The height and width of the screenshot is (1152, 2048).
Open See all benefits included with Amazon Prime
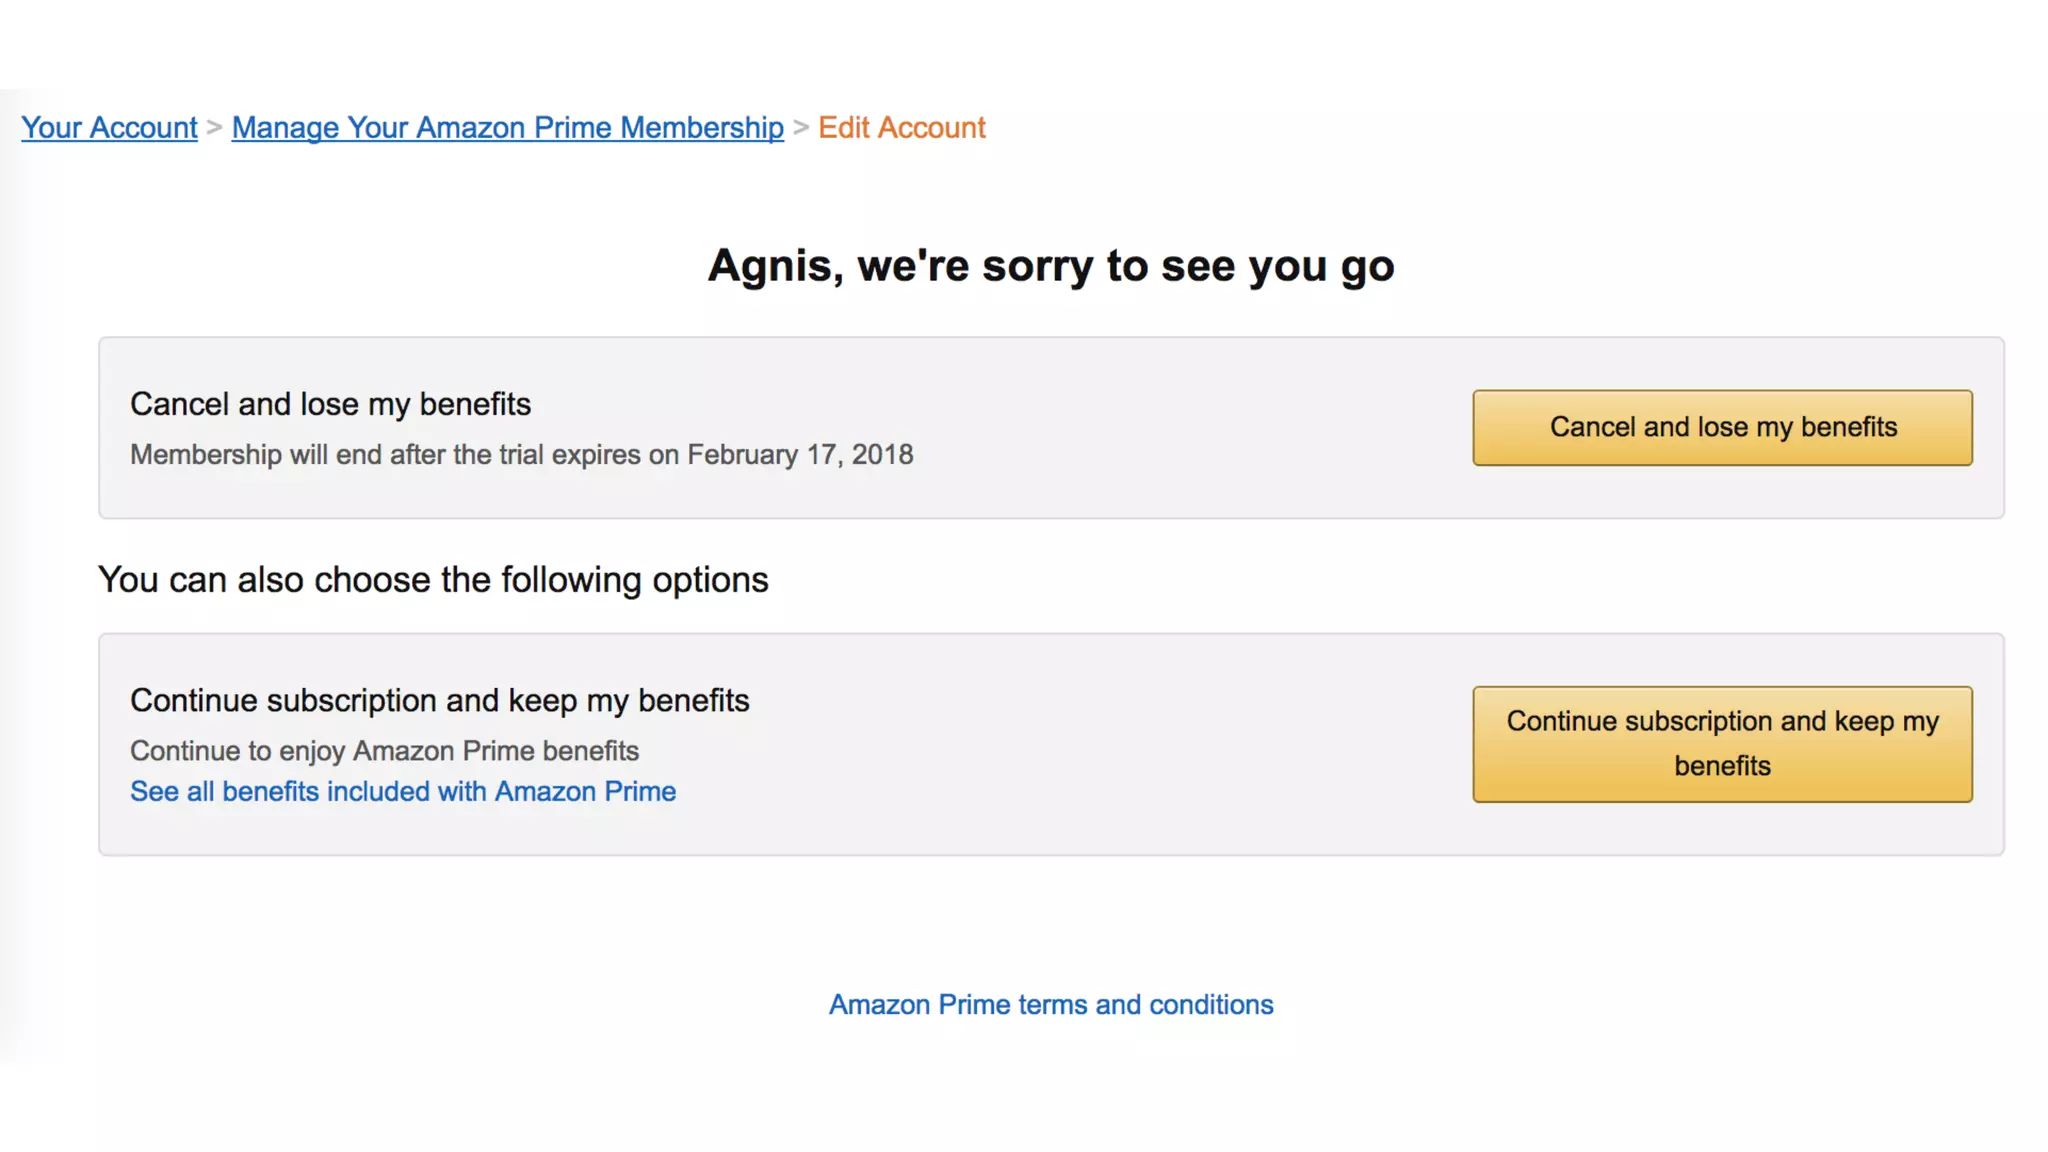(x=403, y=792)
